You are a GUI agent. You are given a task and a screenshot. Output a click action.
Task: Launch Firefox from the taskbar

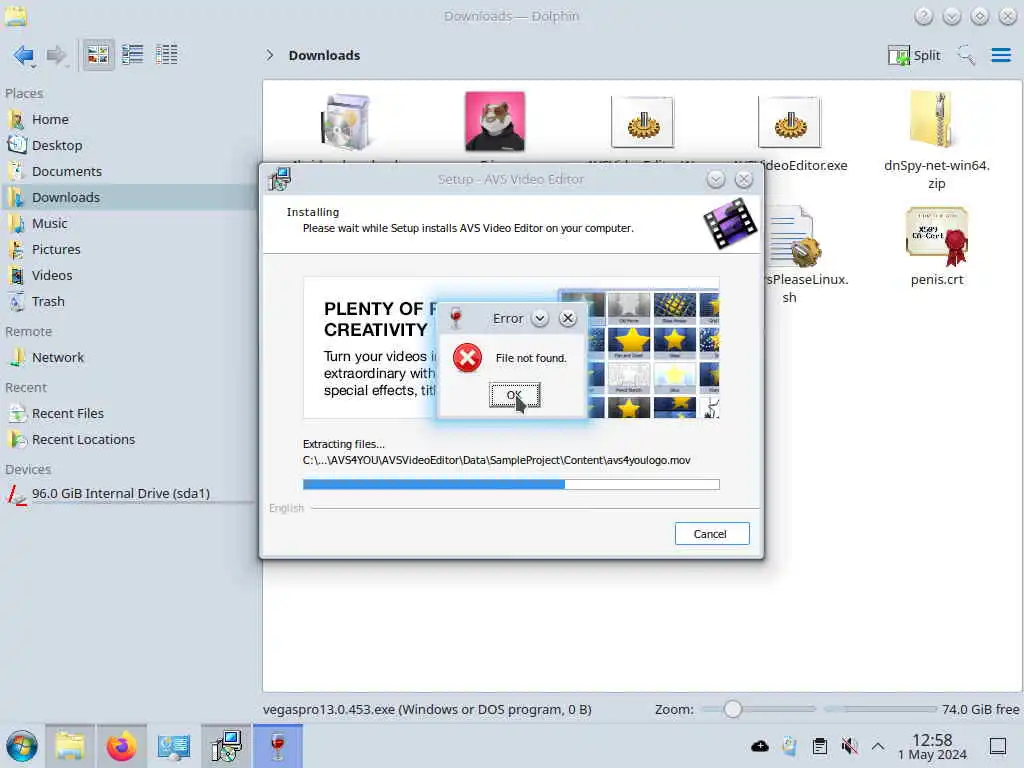[x=121, y=746]
